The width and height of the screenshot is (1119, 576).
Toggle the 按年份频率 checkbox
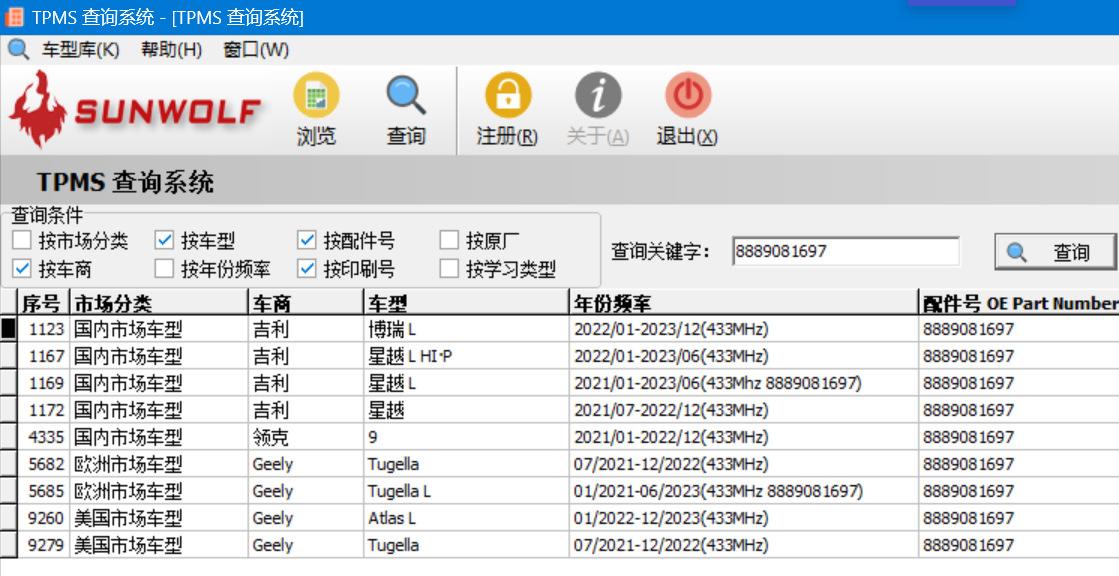pyautogui.click(x=164, y=268)
